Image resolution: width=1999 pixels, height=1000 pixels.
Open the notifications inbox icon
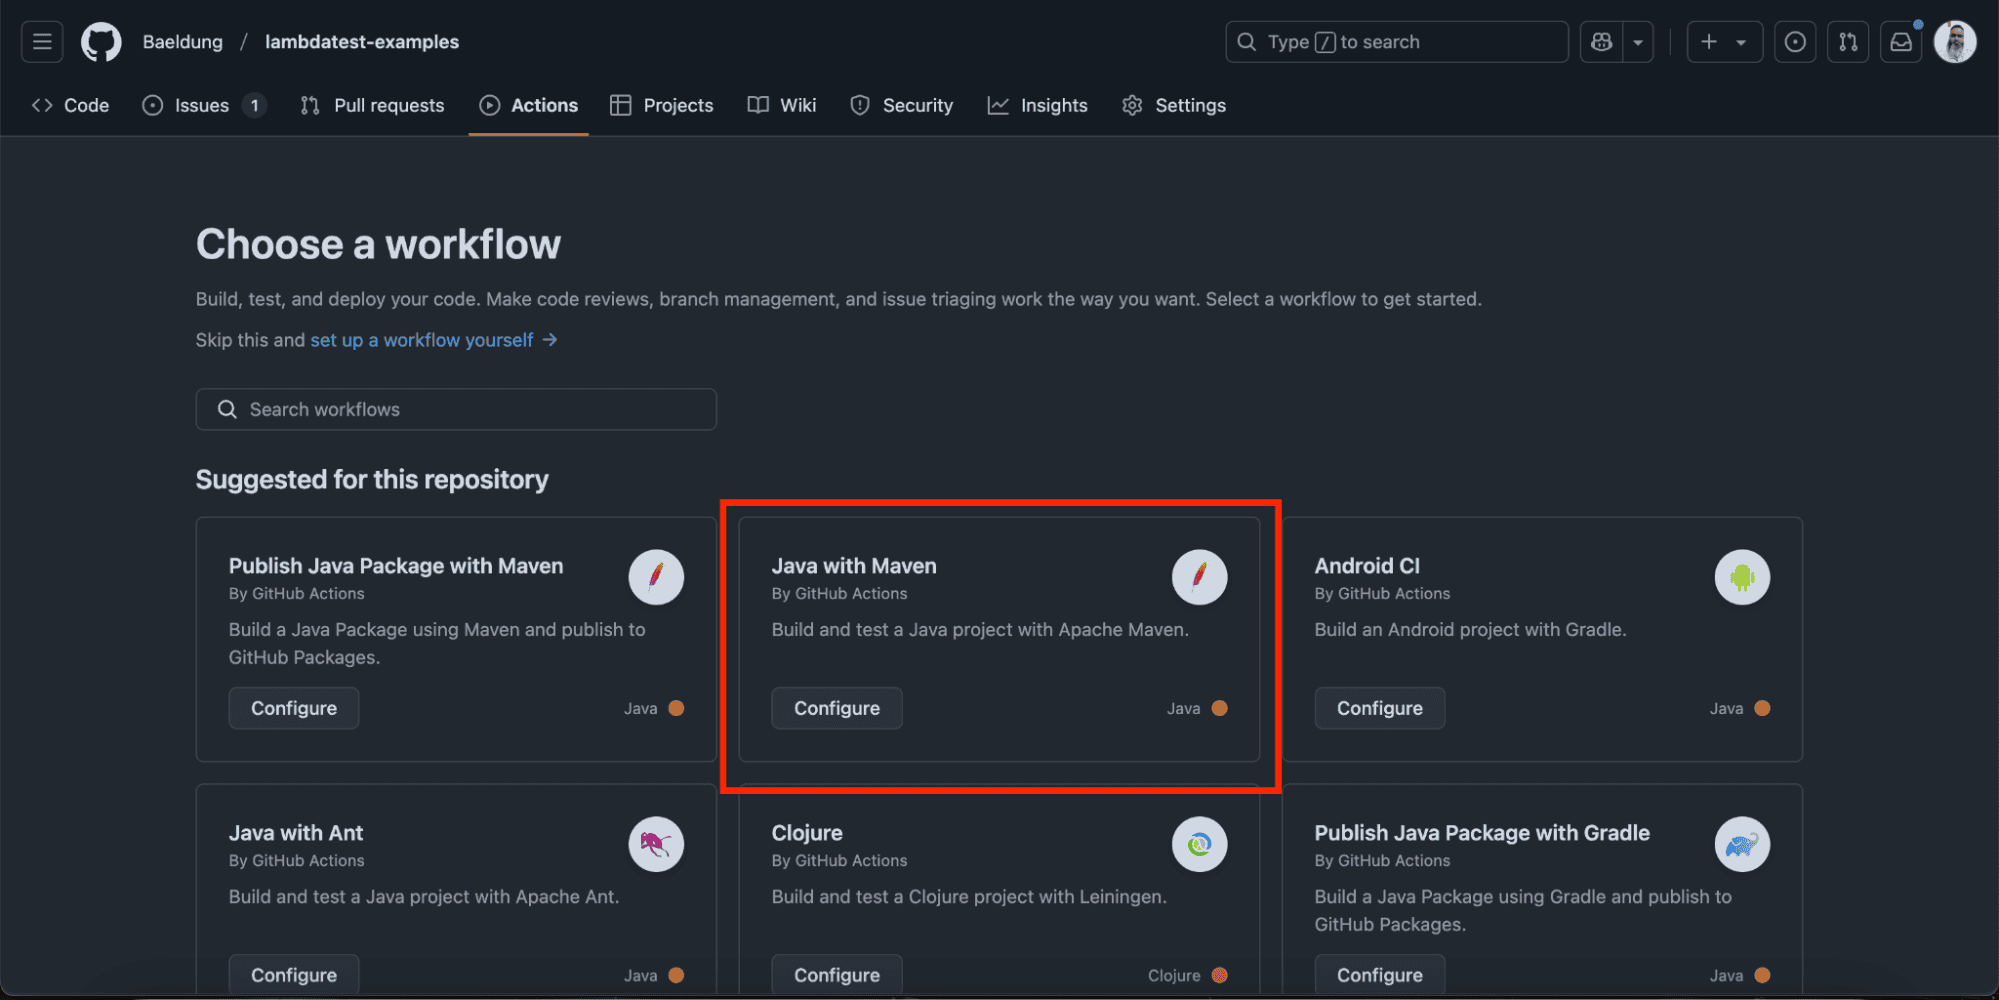[1901, 42]
